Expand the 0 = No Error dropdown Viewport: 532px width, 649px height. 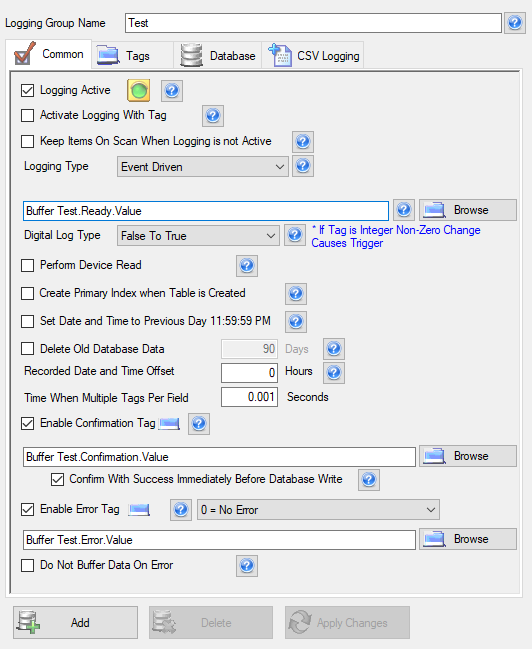click(x=318, y=510)
